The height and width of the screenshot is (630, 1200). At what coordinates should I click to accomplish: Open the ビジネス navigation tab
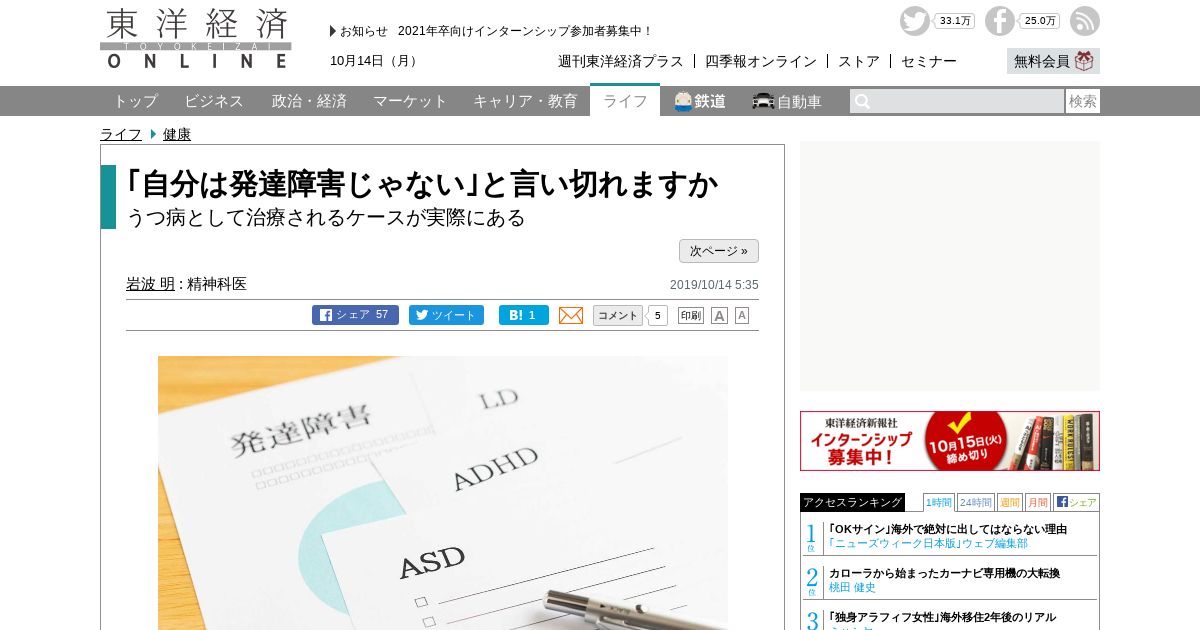coord(214,101)
